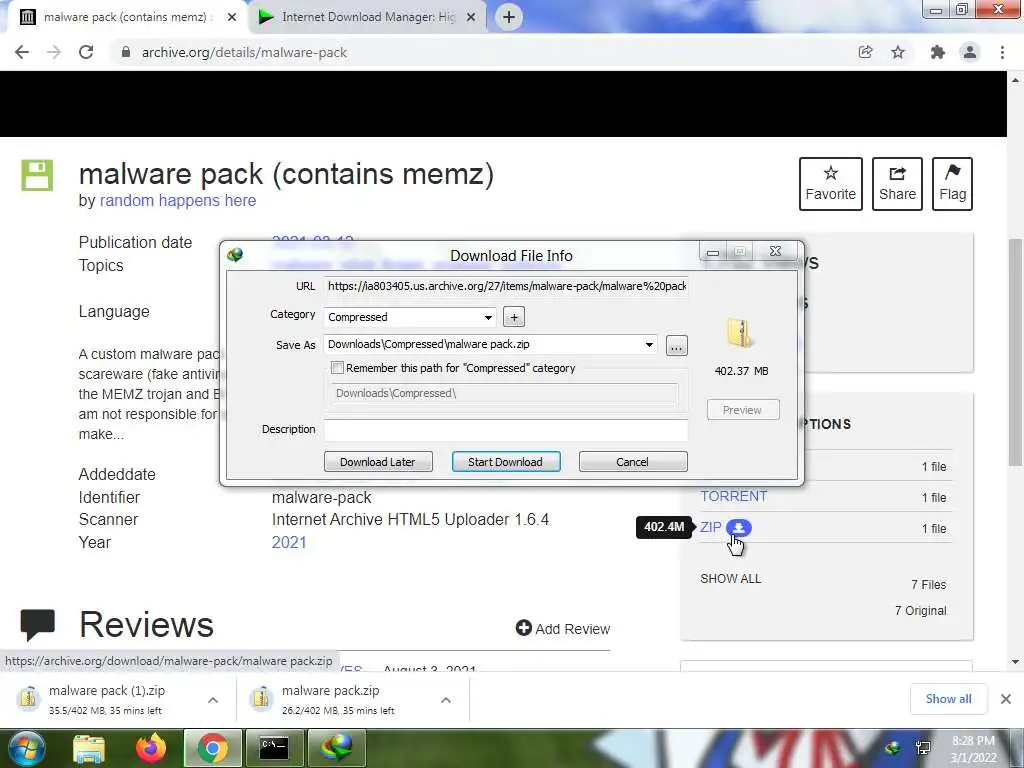The height and width of the screenshot is (768, 1024).
Task: Open the Category dropdown set to Compressed
Action: click(x=409, y=317)
